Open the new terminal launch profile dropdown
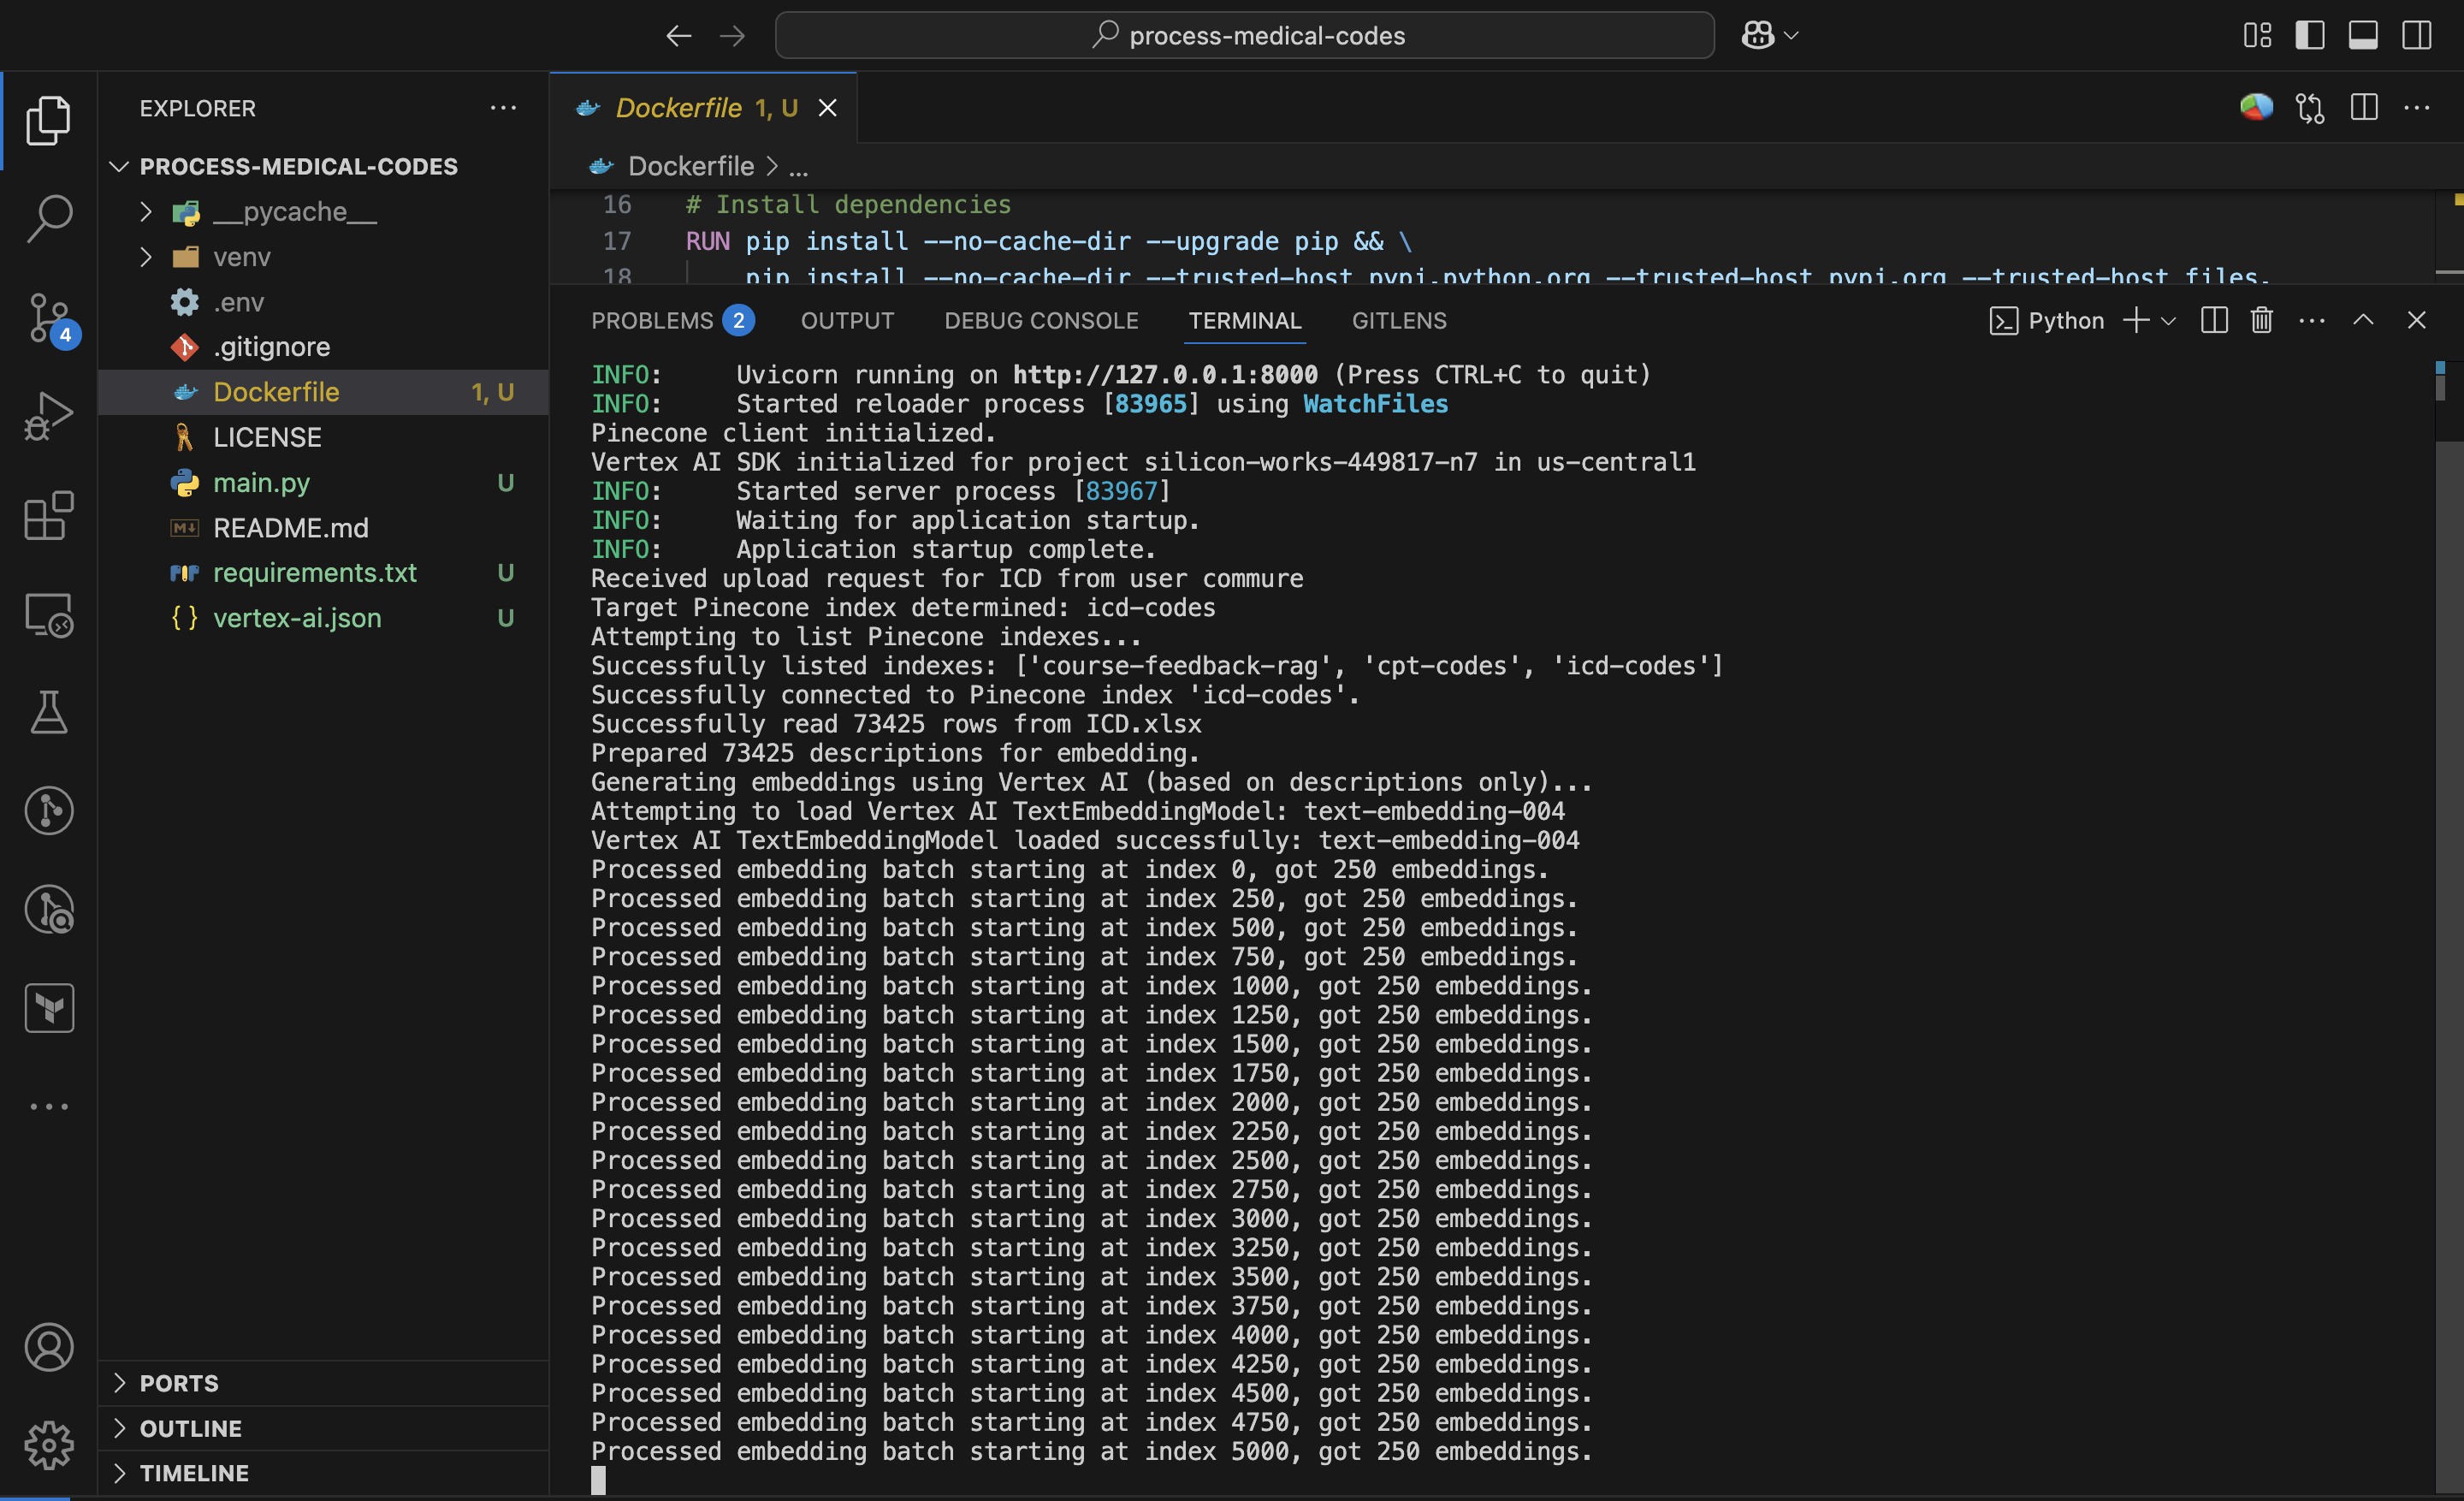 [x=2168, y=321]
